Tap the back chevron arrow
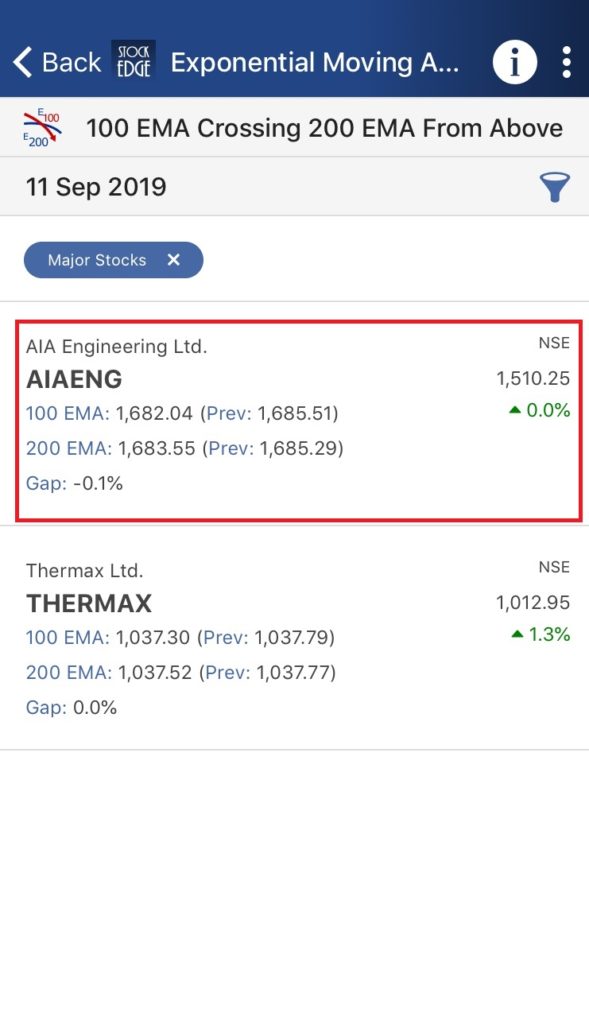589x1024 pixels. point(20,62)
